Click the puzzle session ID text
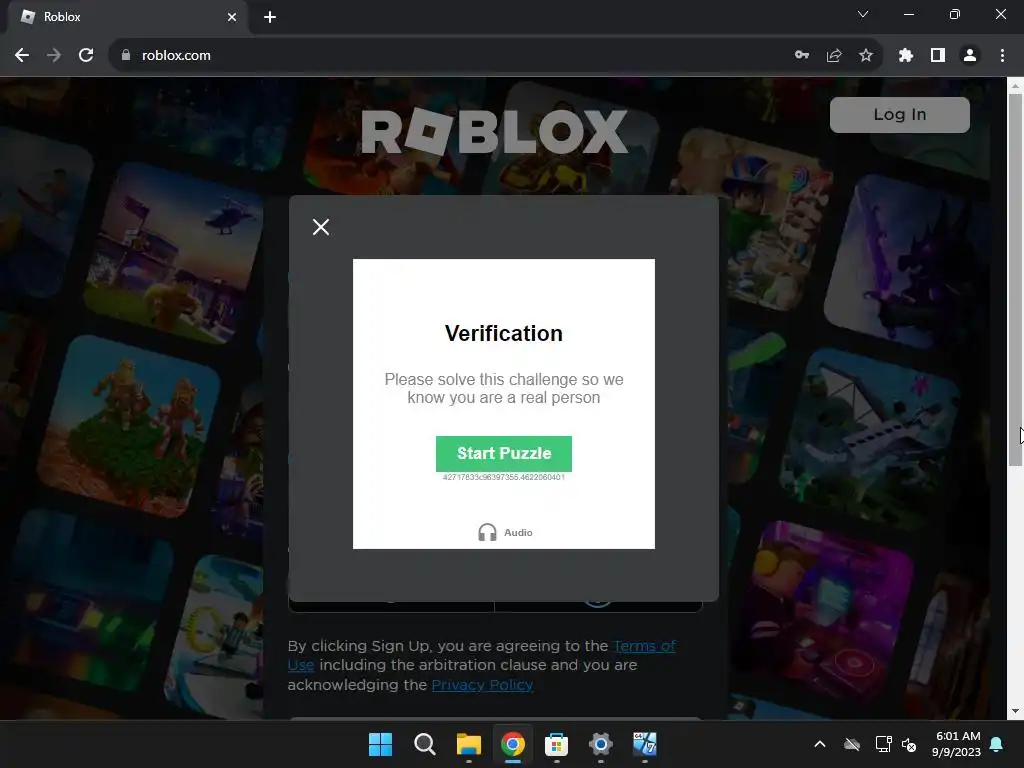Screen dimensions: 1024x768 tap(504, 477)
